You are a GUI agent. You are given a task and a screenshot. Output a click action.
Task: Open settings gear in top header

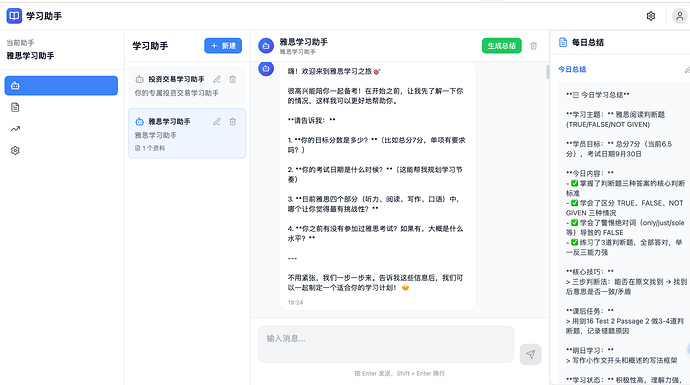[x=651, y=16]
